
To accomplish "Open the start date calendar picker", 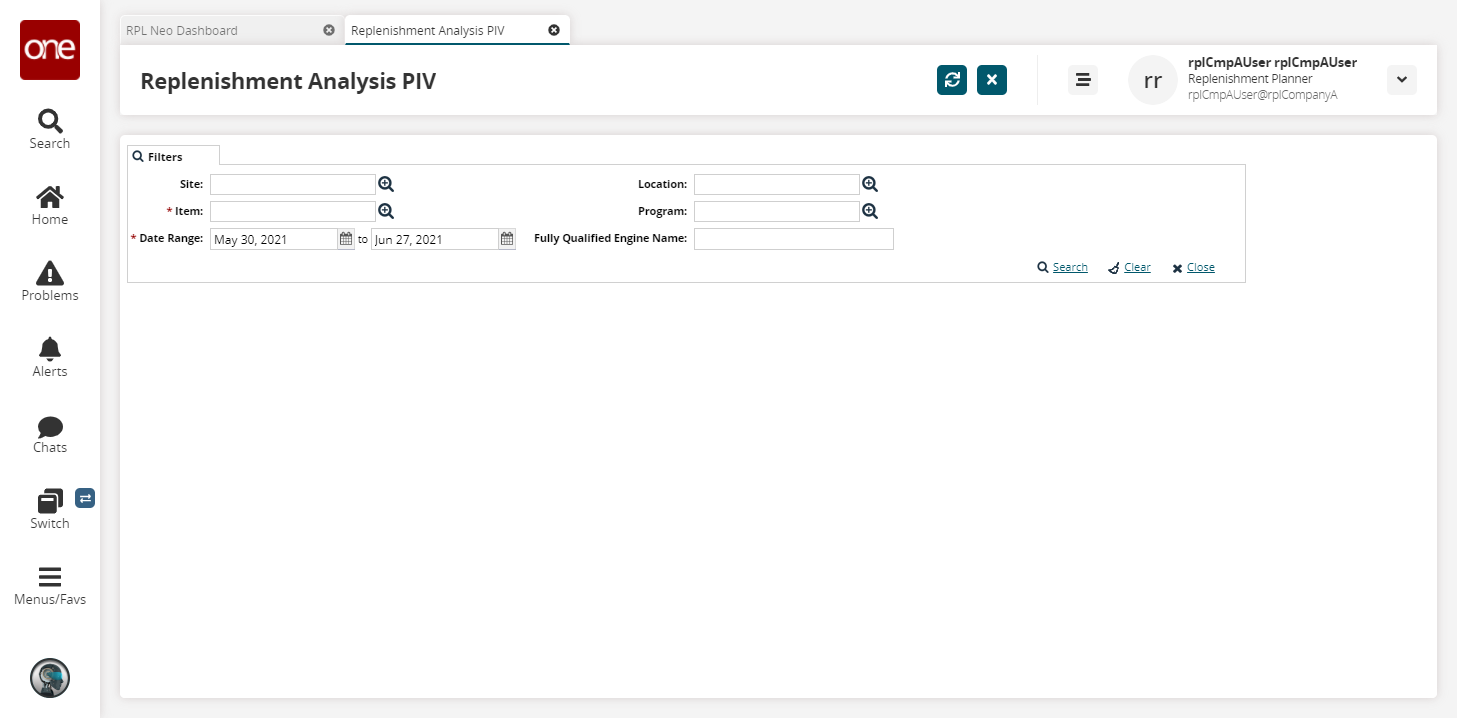I will [346, 239].
